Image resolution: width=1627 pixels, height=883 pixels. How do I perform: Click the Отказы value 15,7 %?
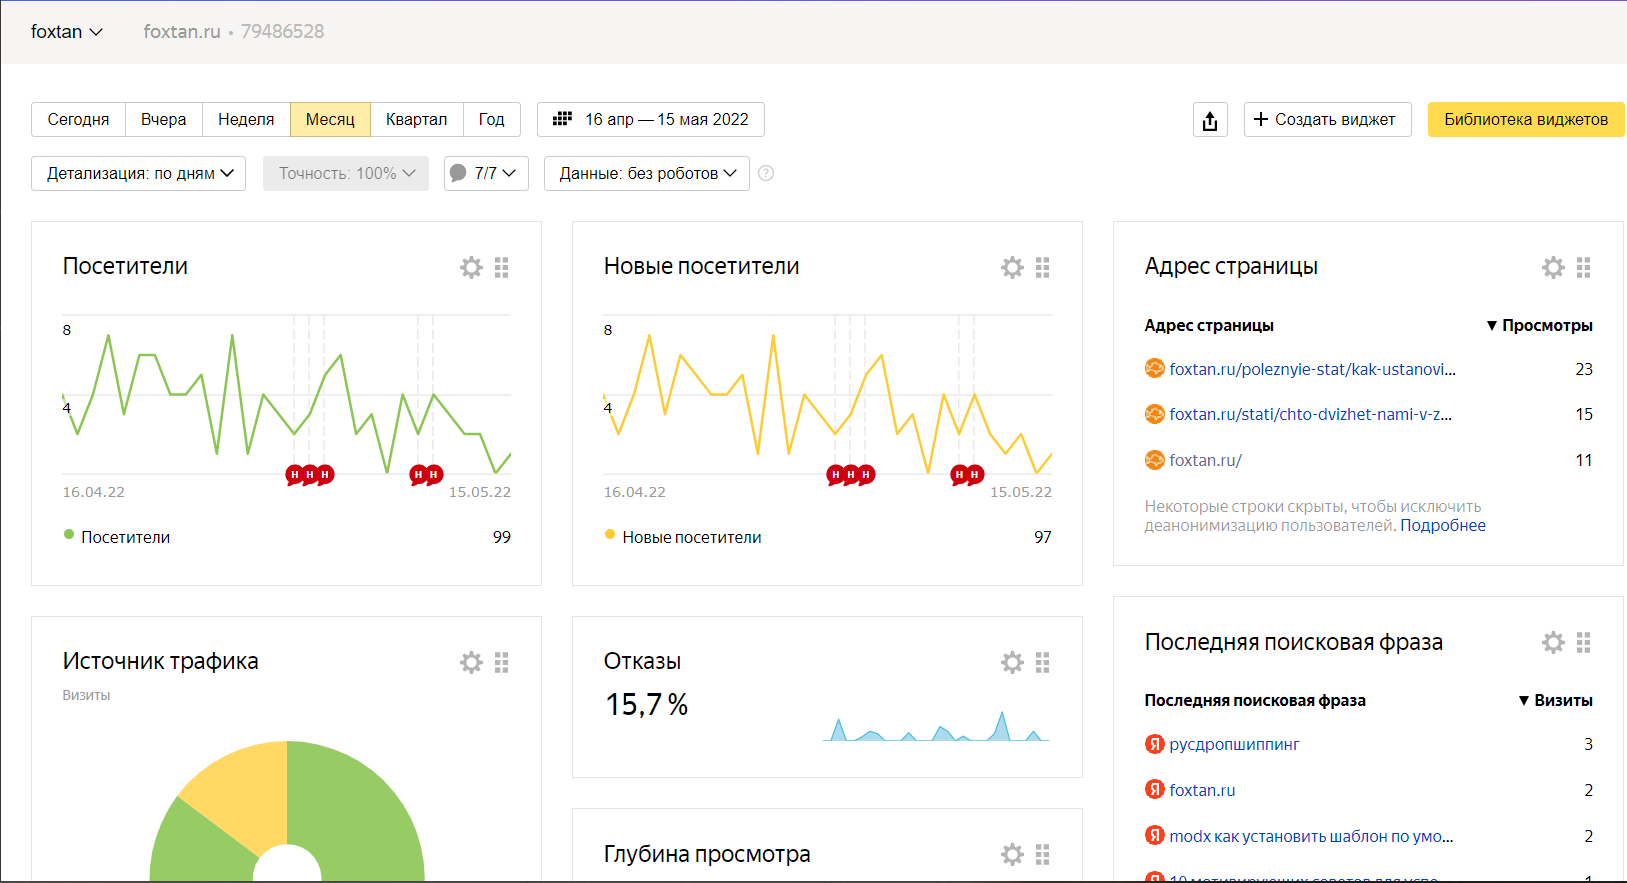647,705
